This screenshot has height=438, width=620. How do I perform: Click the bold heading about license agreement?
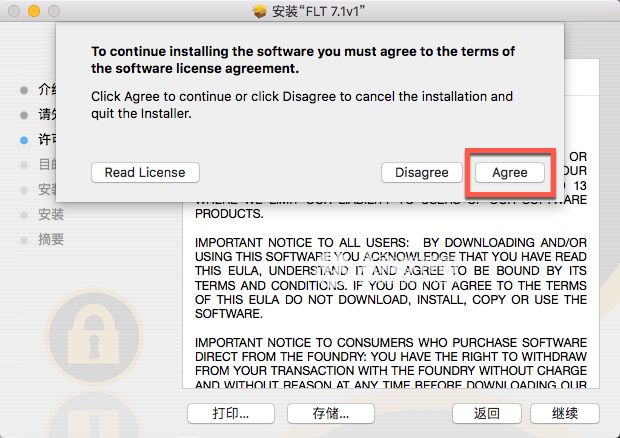click(303, 60)
